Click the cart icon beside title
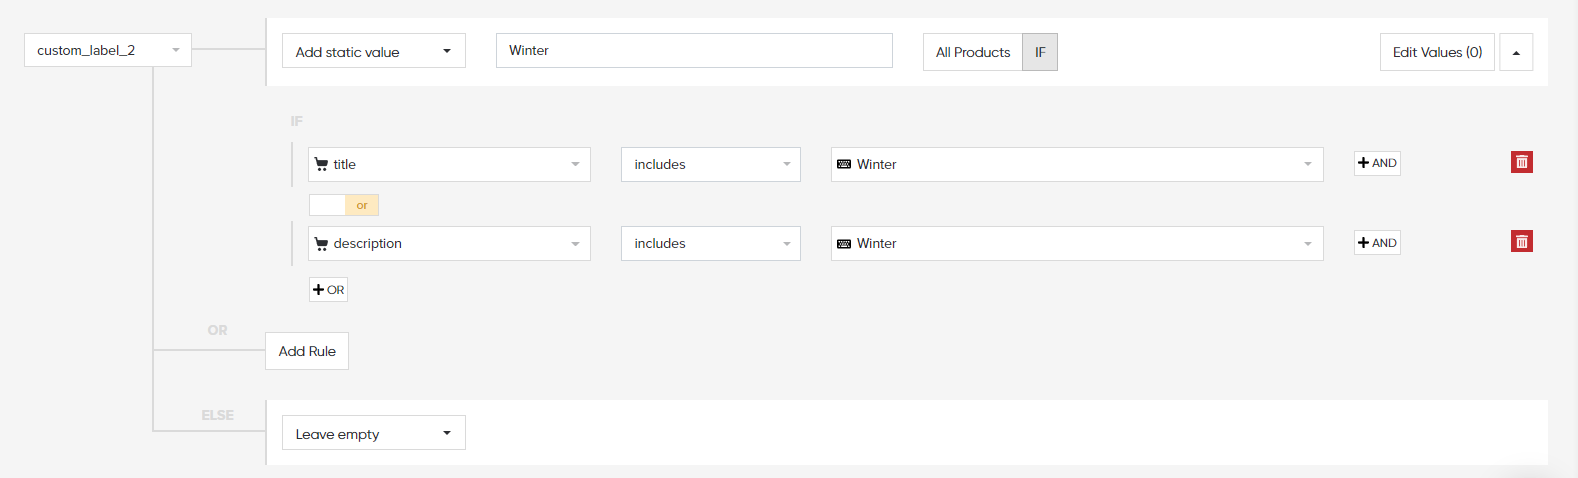The height and width of the screenshot is (478, 1578). coord(321,164)
